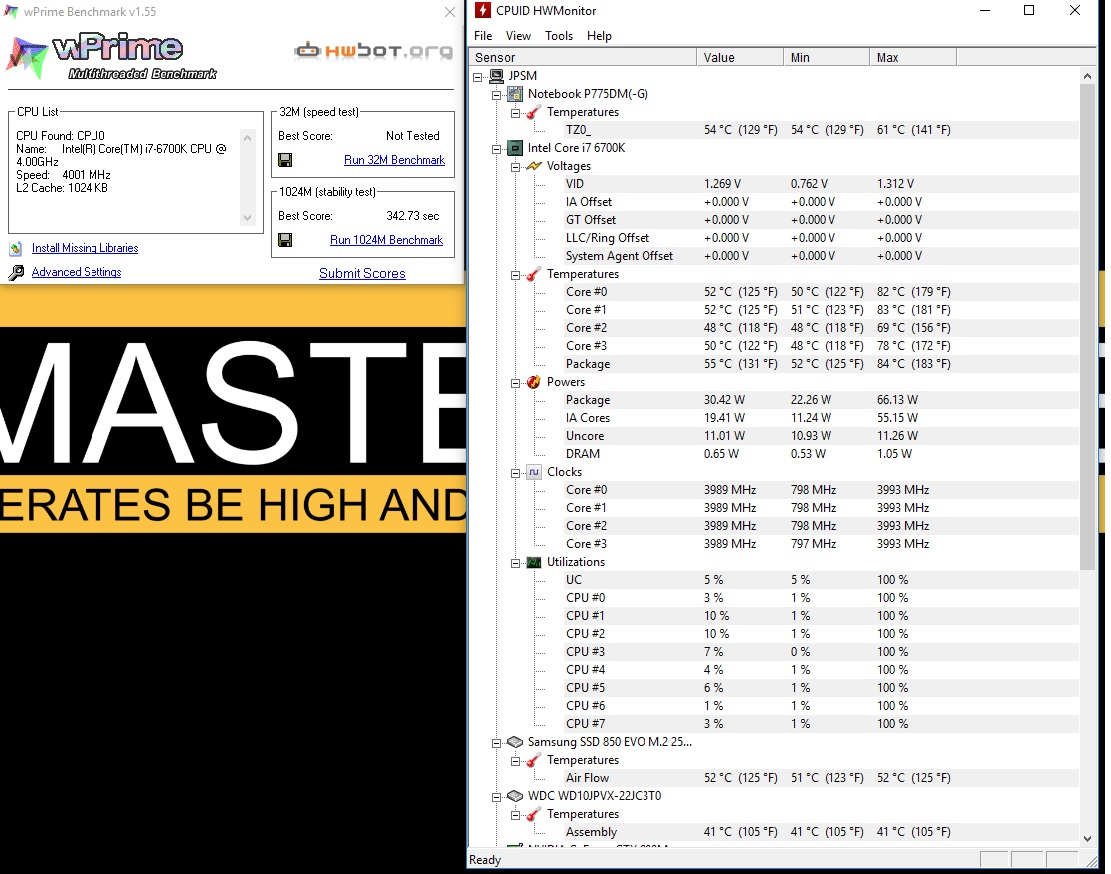The image size is (1111, 874).
Task: Select the JPSM computer icon
Action: (x=497, y=76)
